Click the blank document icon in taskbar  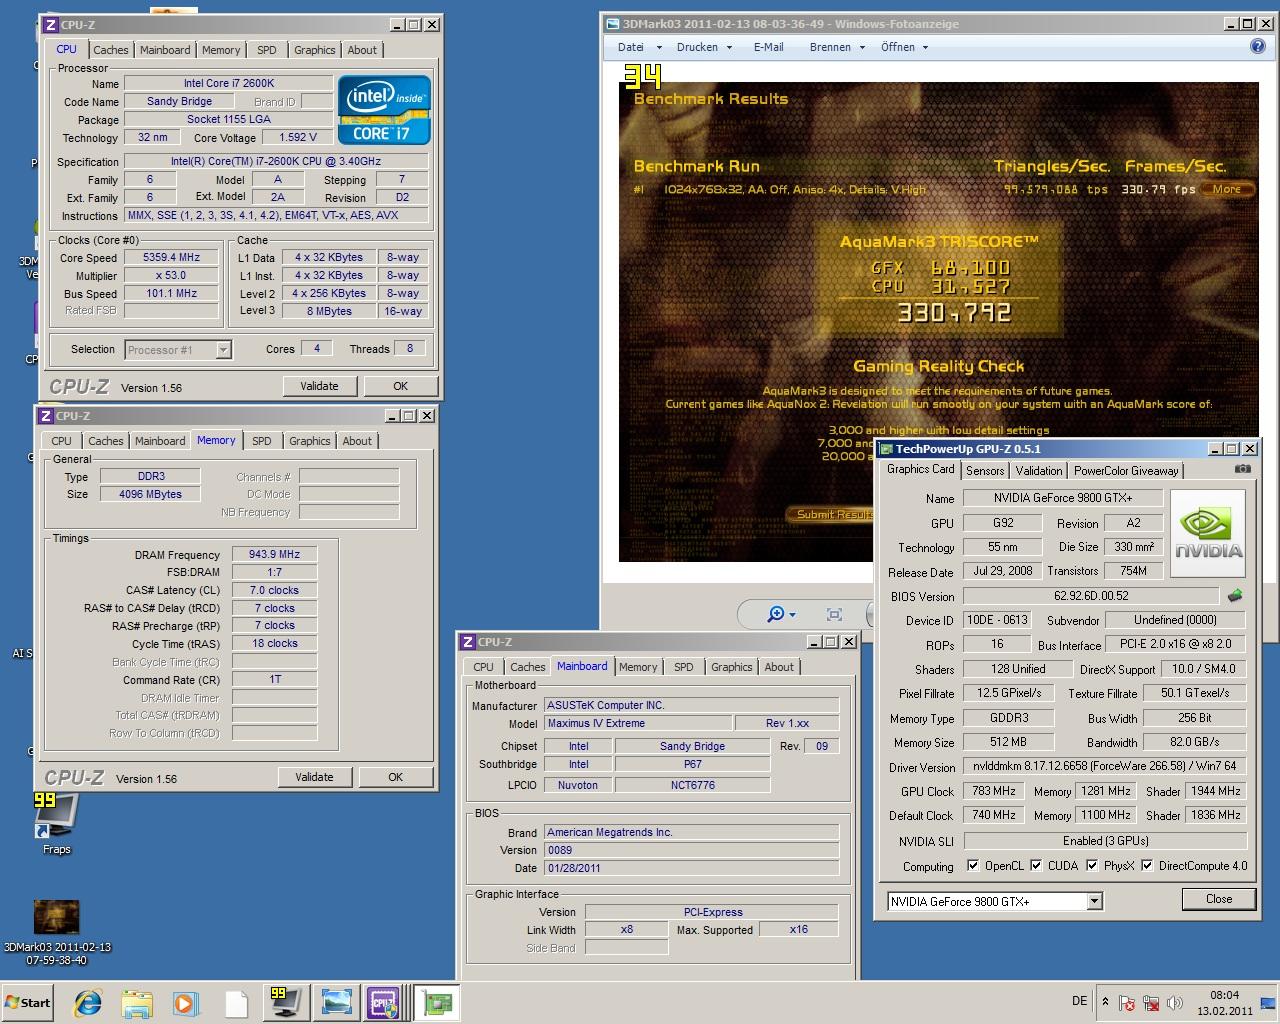coord(236,1003)
